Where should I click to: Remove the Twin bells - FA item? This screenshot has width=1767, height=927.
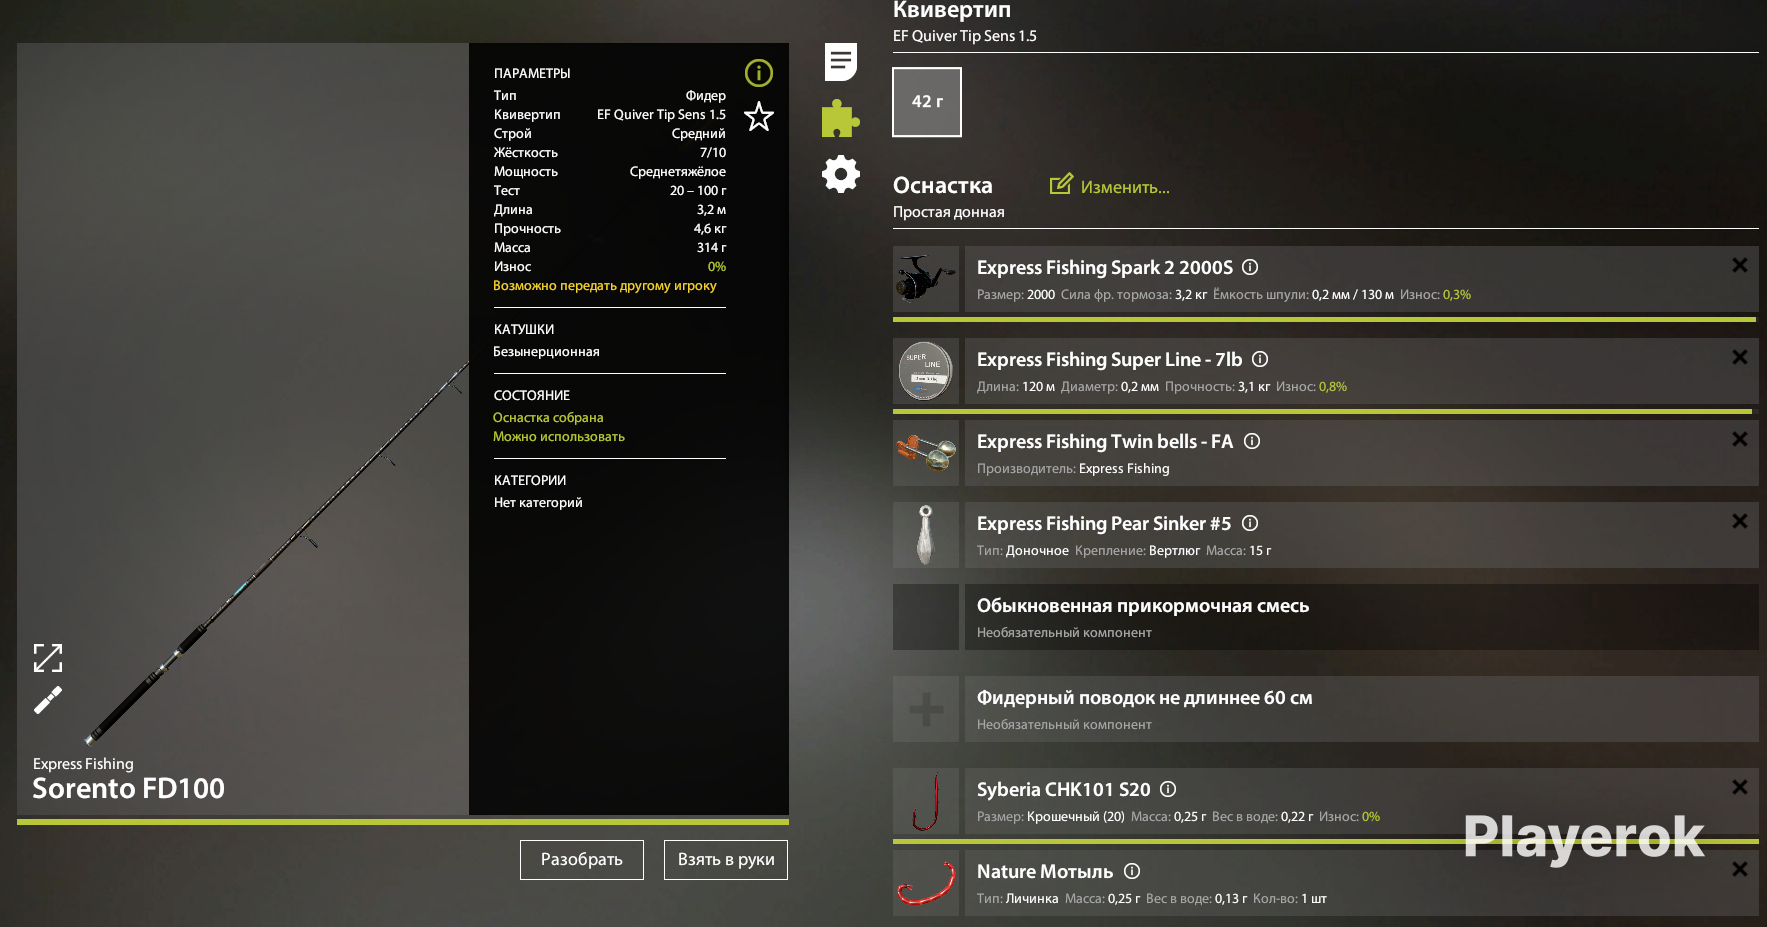(x=1740, y=439)
